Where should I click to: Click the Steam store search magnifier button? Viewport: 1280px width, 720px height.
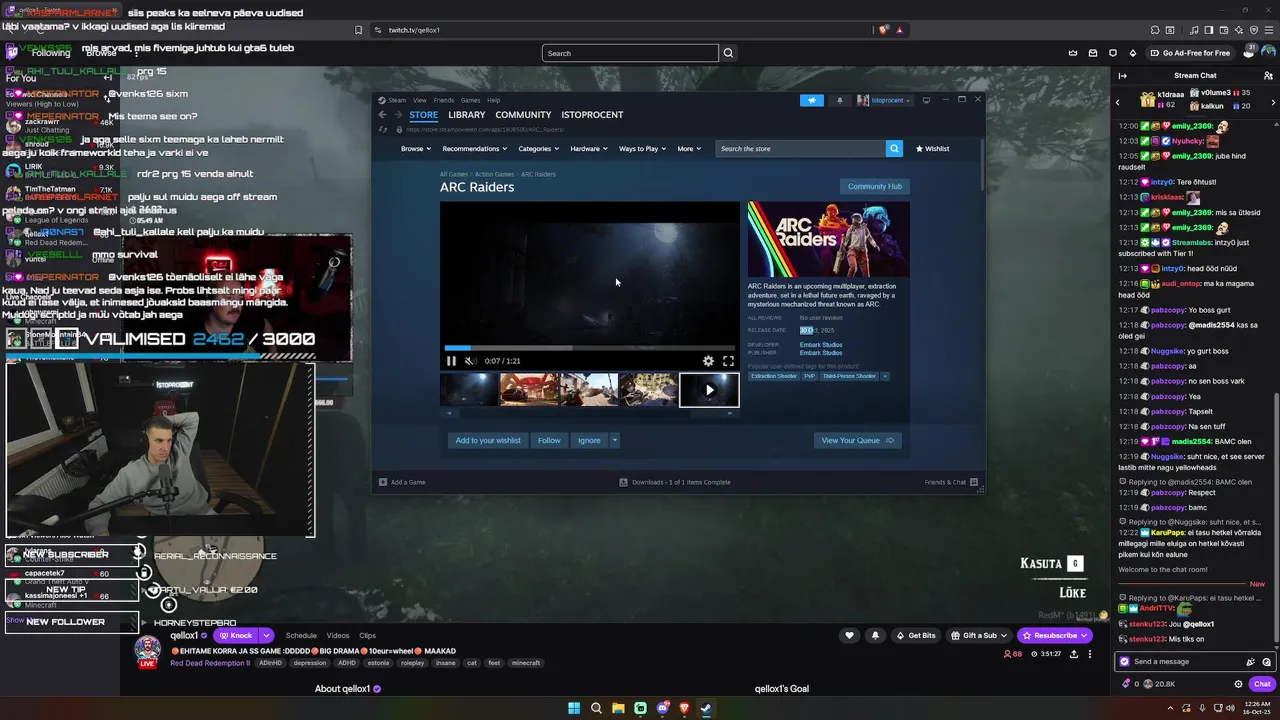[894, 148]
